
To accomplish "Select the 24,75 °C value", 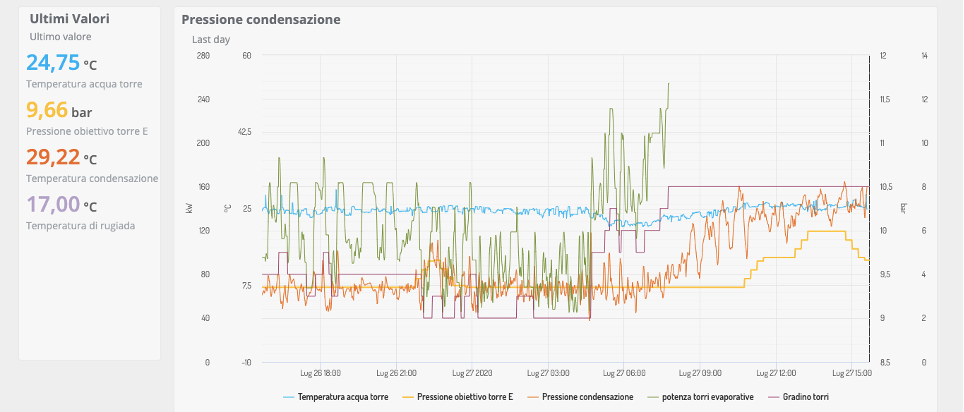I will (x=61, y=63).
